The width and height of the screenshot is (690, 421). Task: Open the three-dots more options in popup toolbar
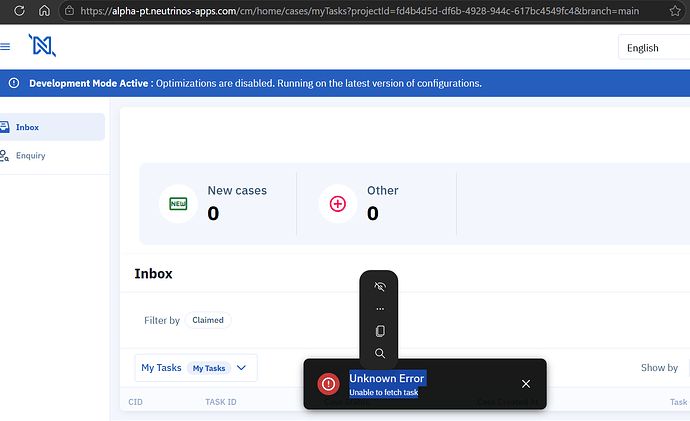380,309
